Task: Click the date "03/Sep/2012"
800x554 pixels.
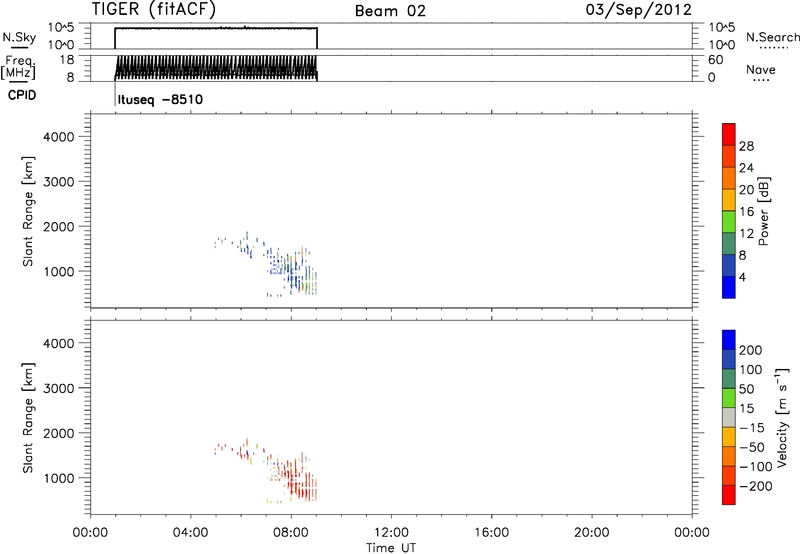Action: [x=639, y=10]
